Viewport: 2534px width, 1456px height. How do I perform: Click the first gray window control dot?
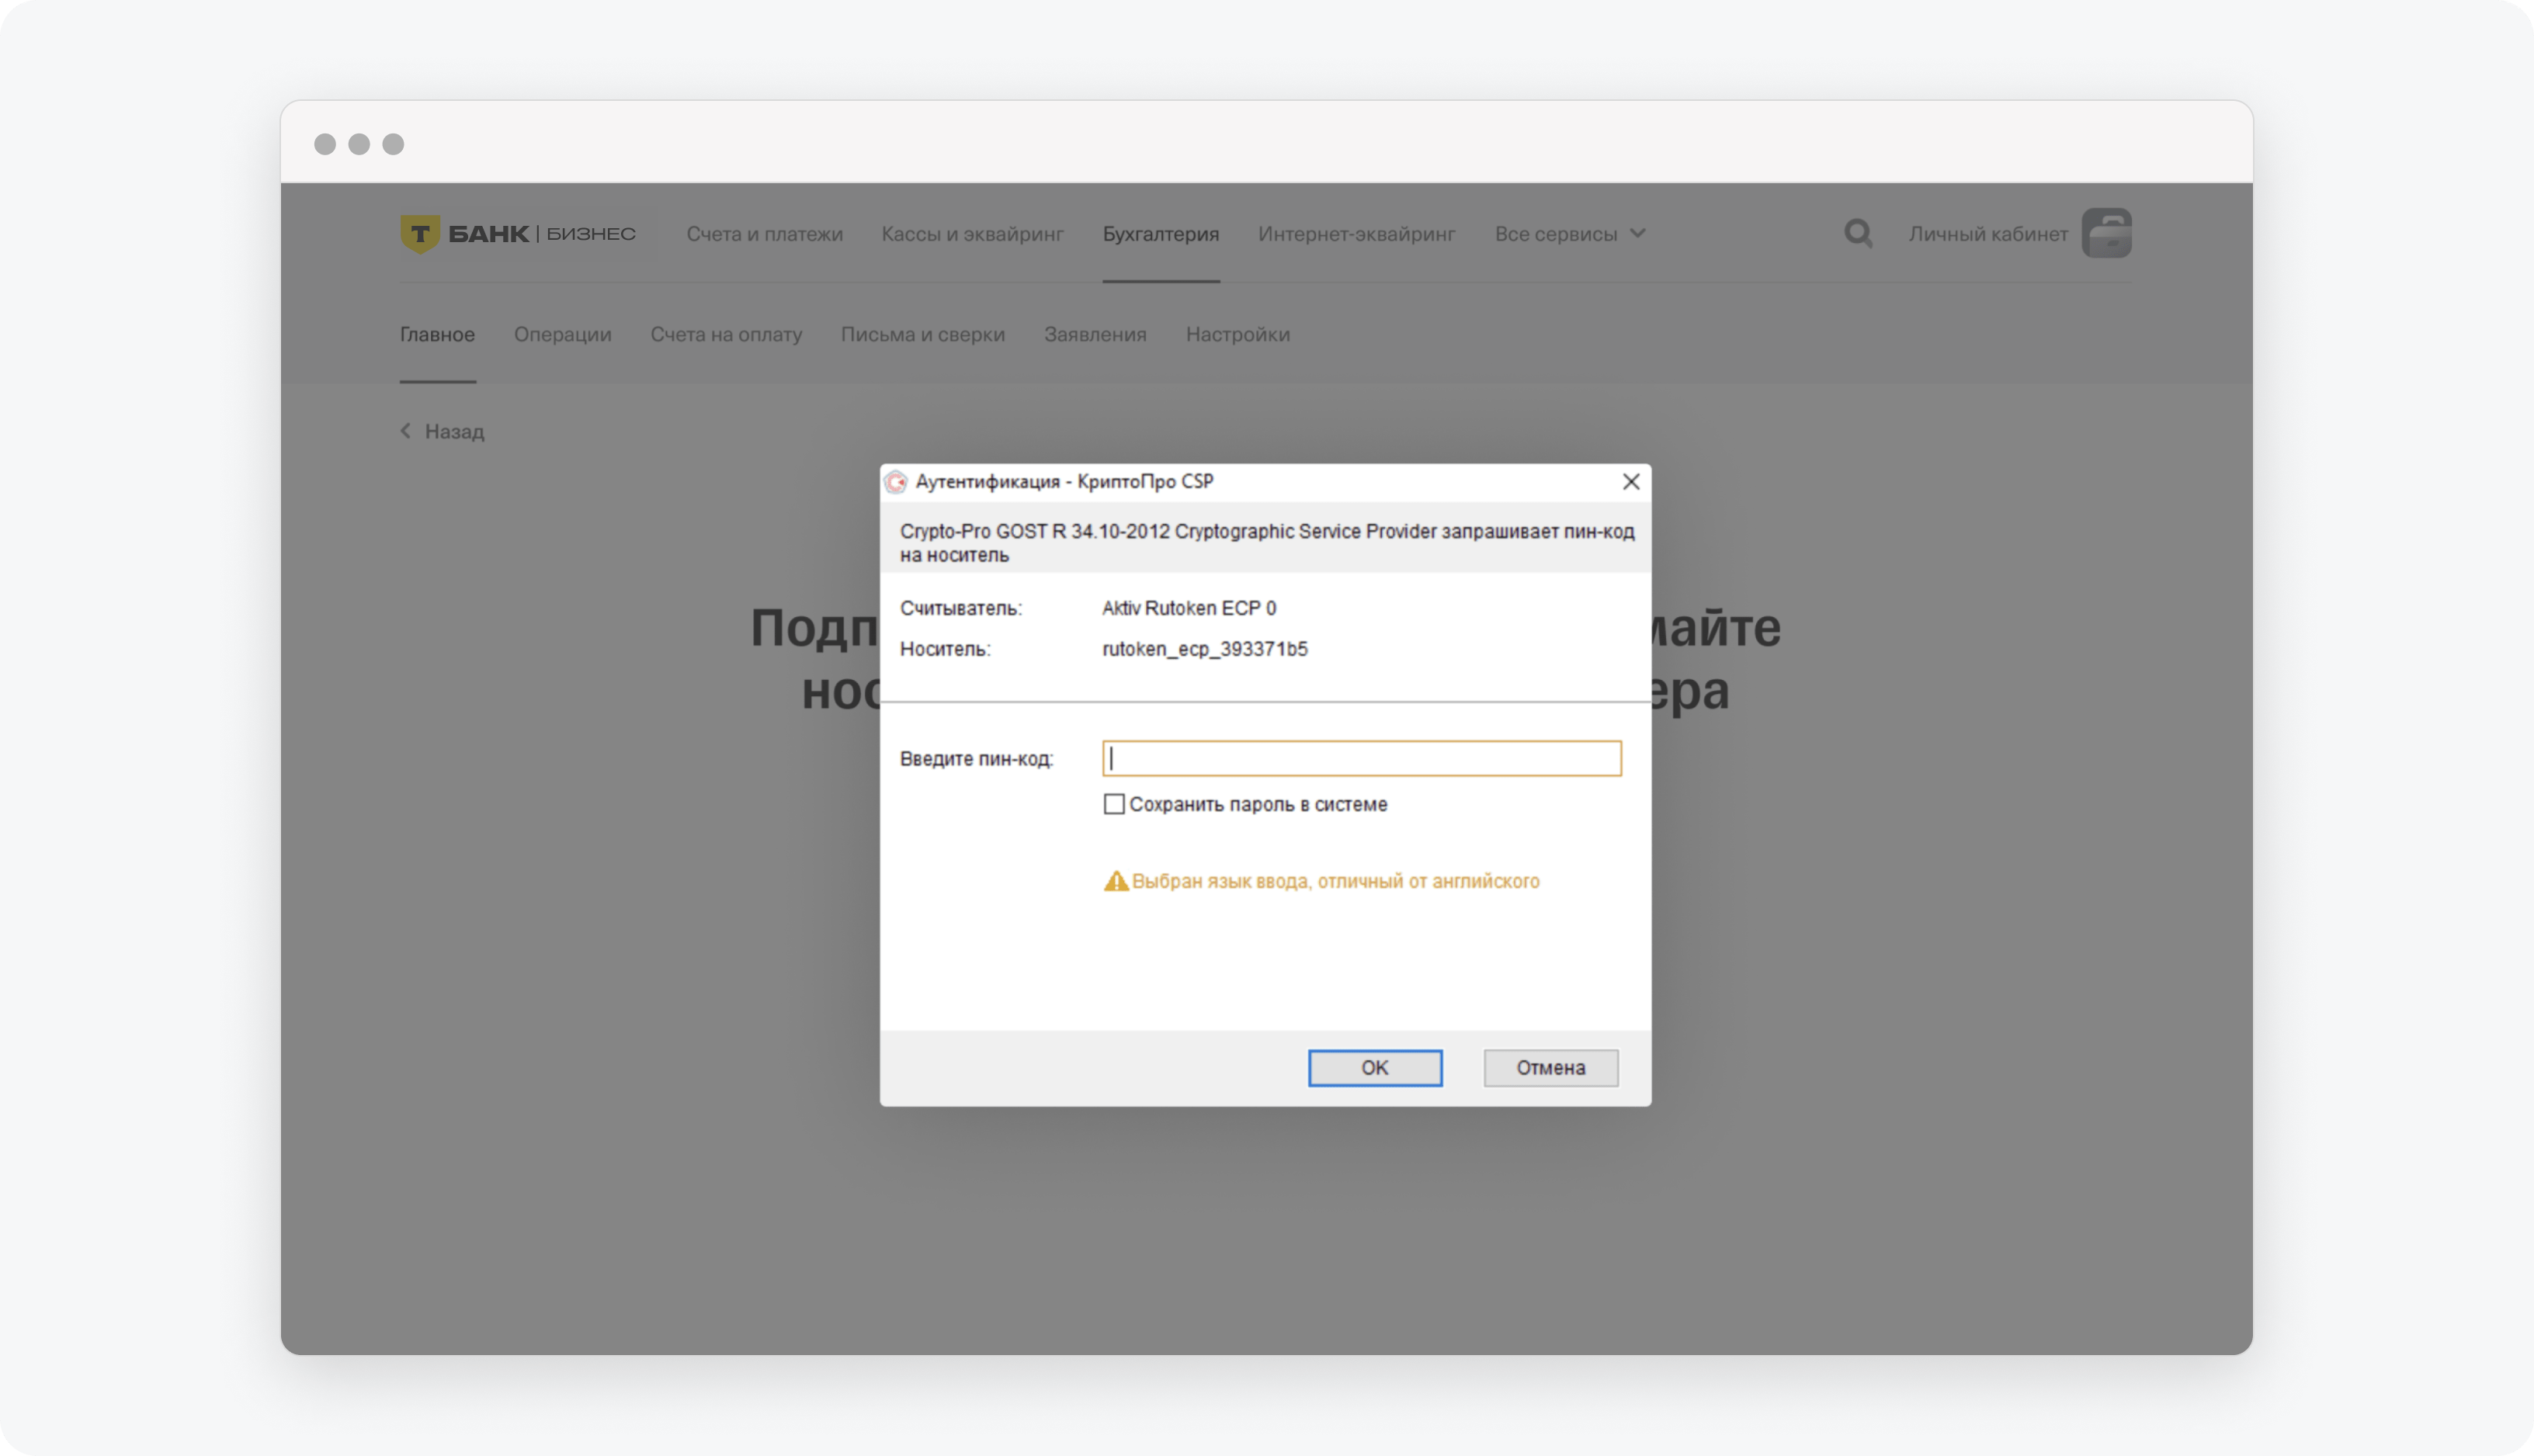click(325, 144)
